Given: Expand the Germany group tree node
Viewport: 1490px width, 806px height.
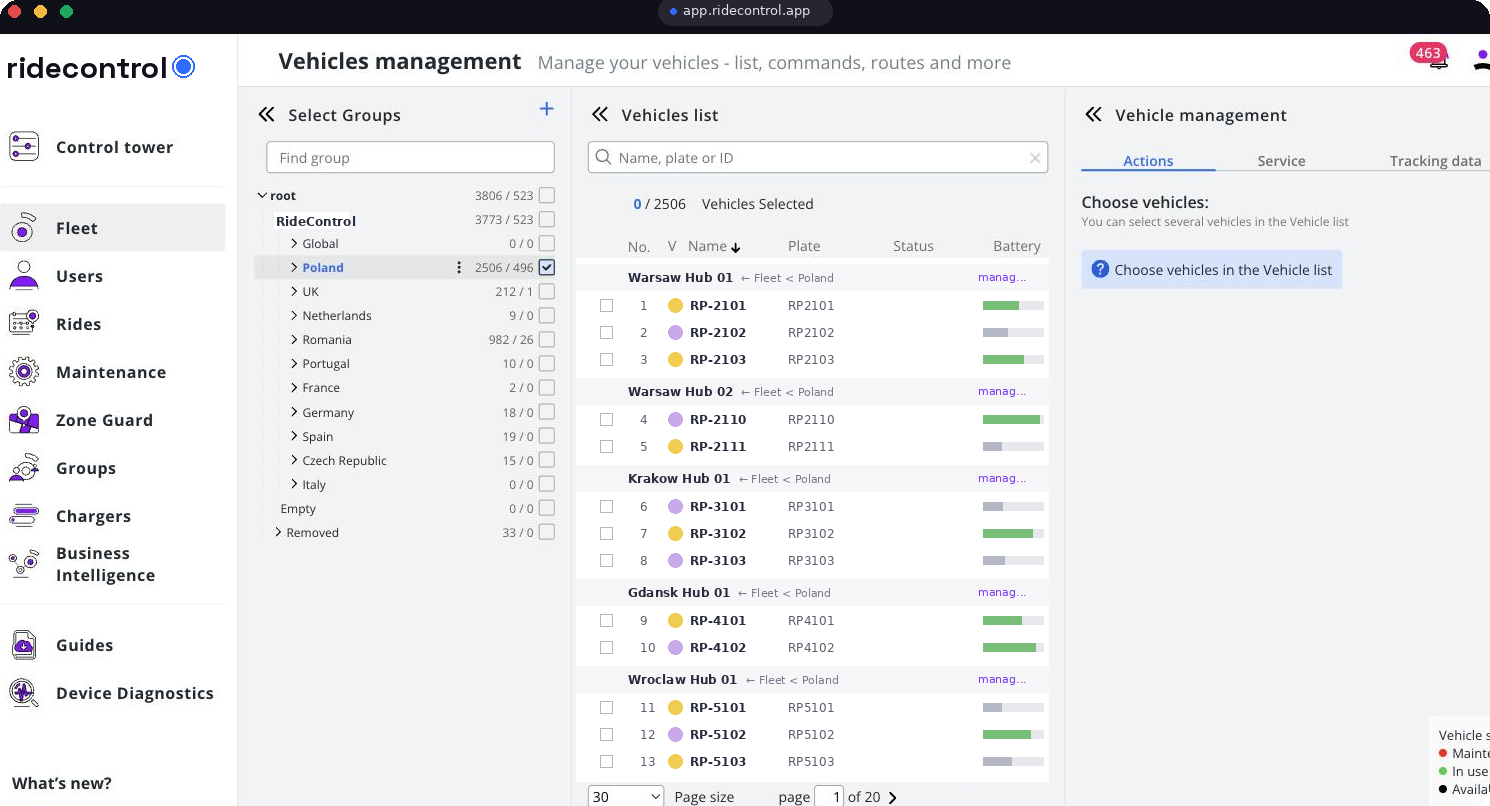Looking at the screenshot, I should [x=294, y=412].
